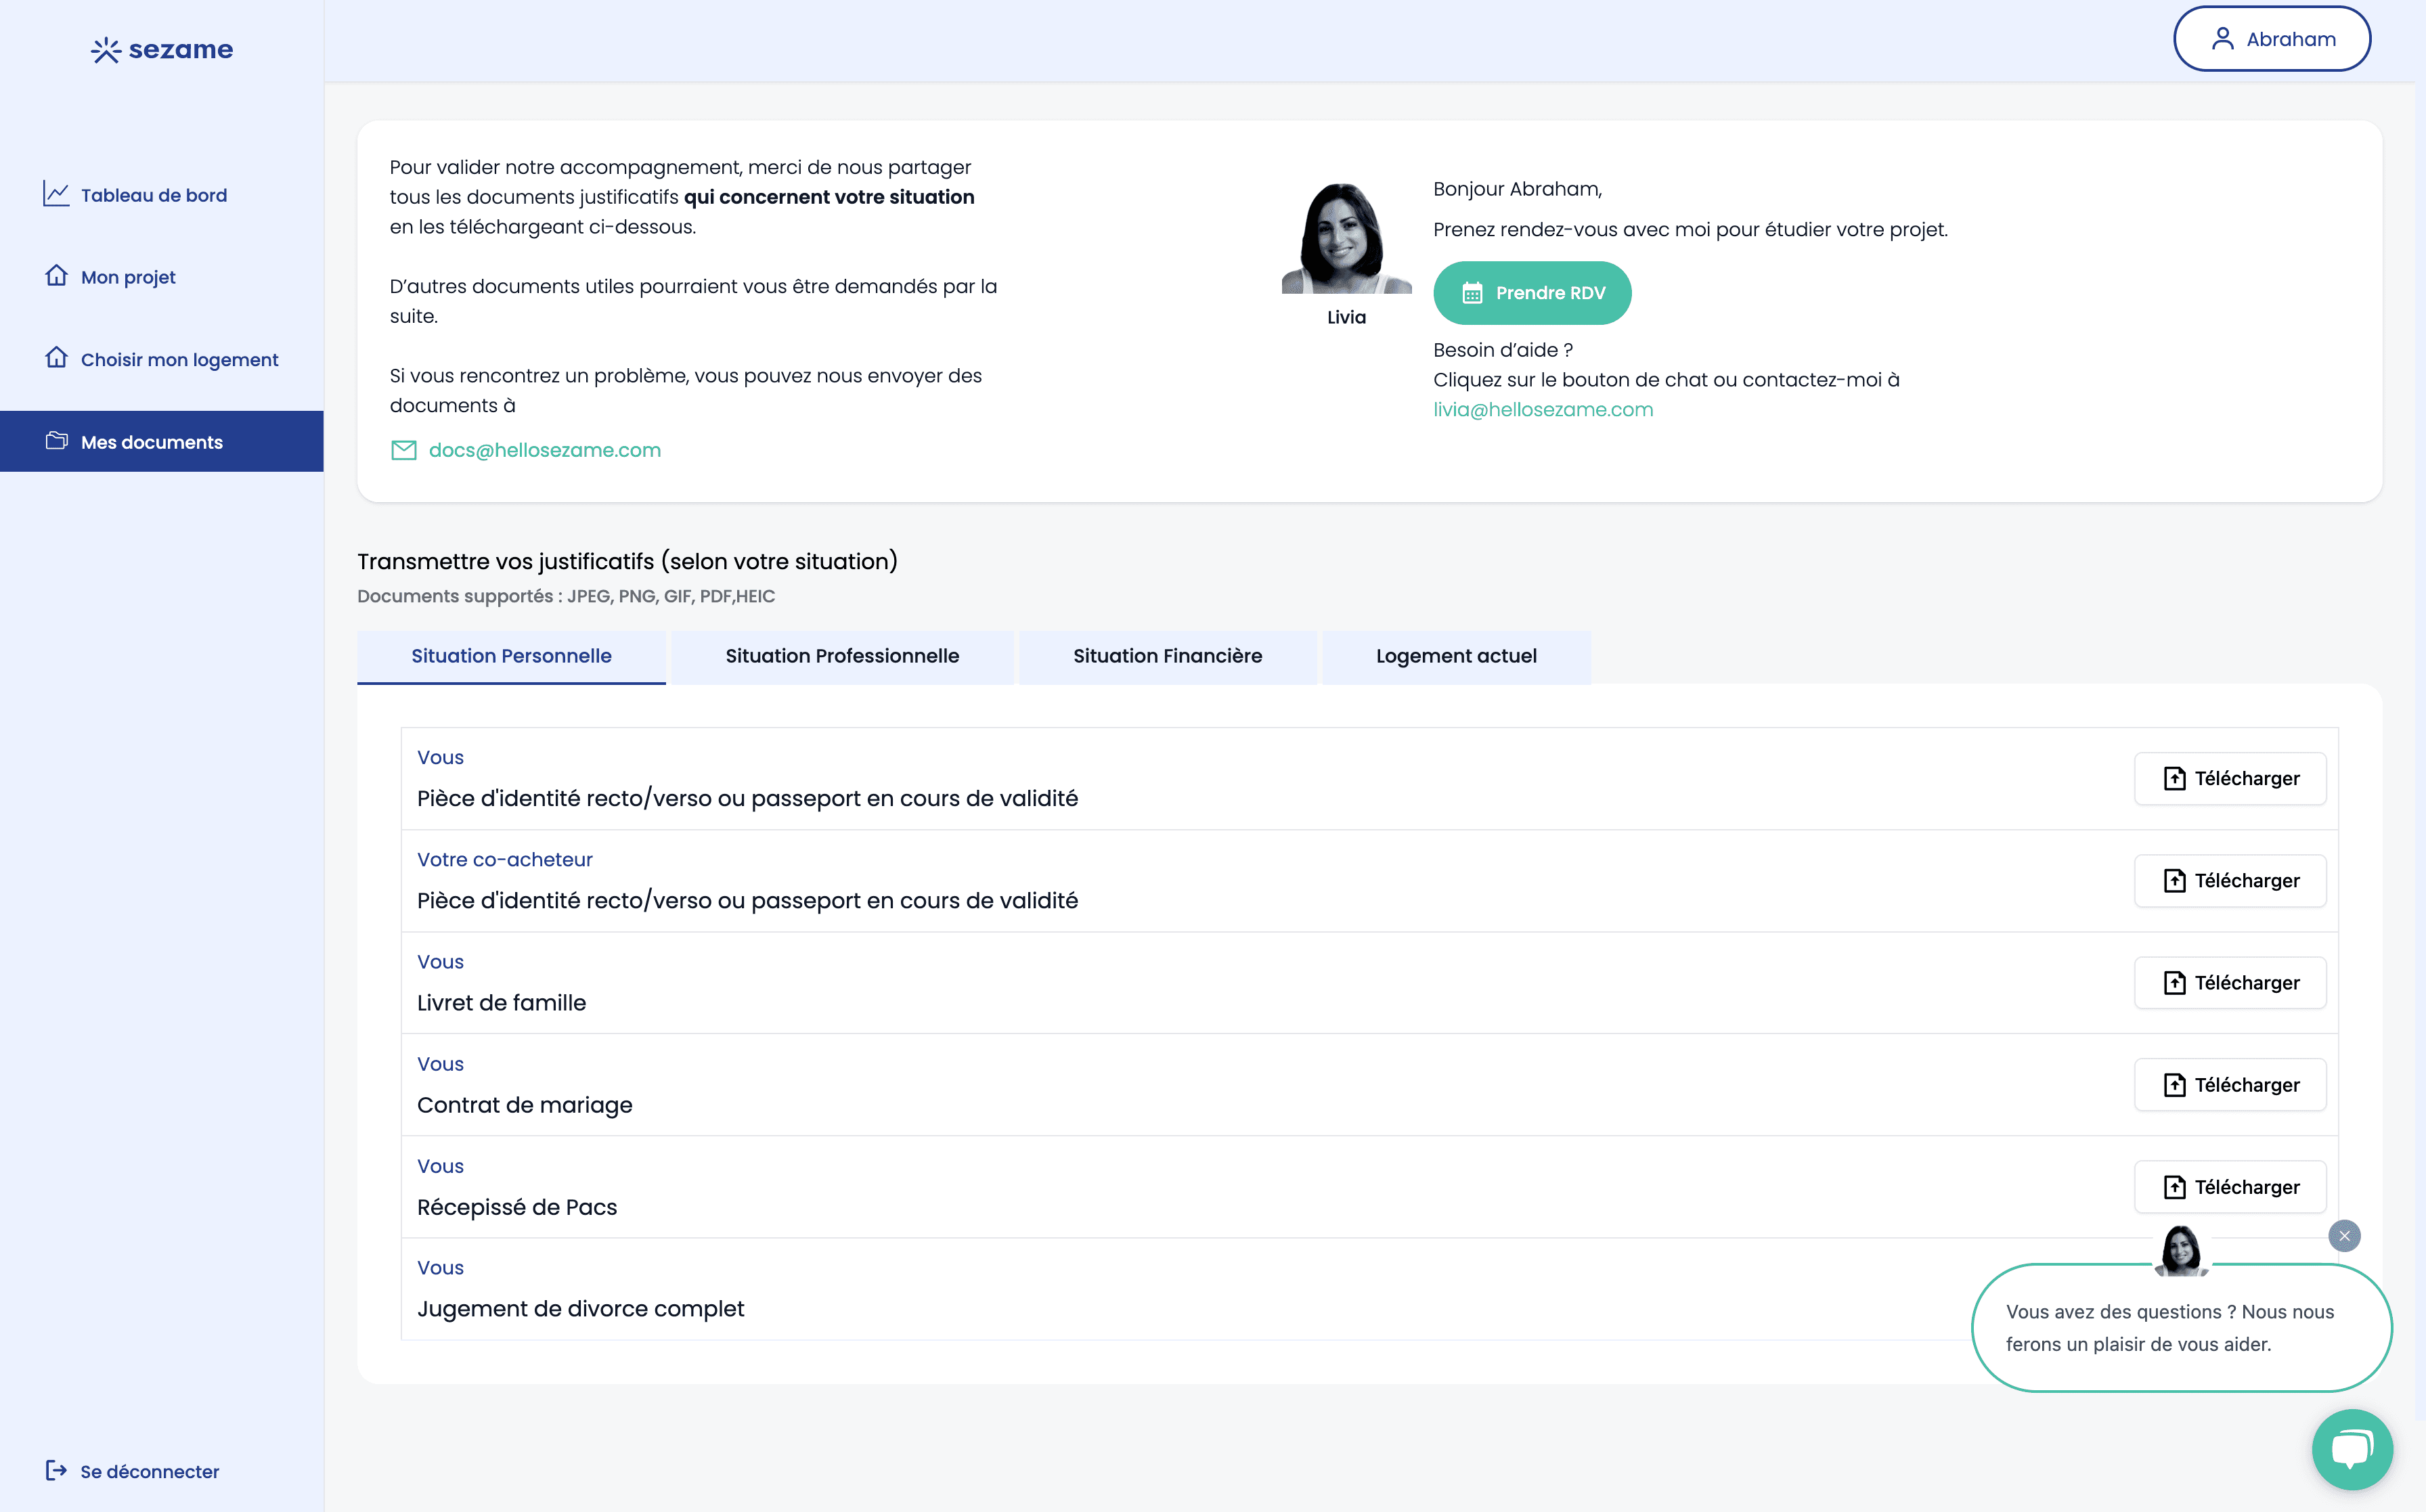Open the Logement actuel tab
The height and width of the screenshot is (1512, 2426).
pos(1456,656)
